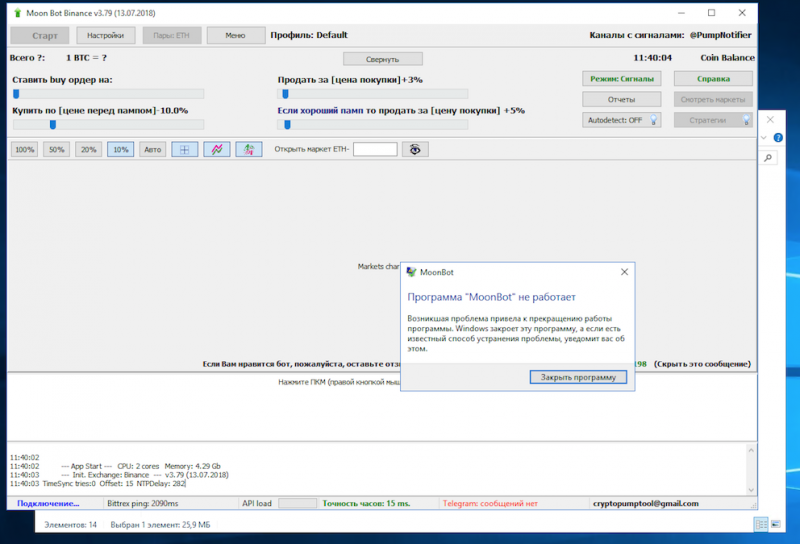Click the lightbulb on Стратегии button

746,120
